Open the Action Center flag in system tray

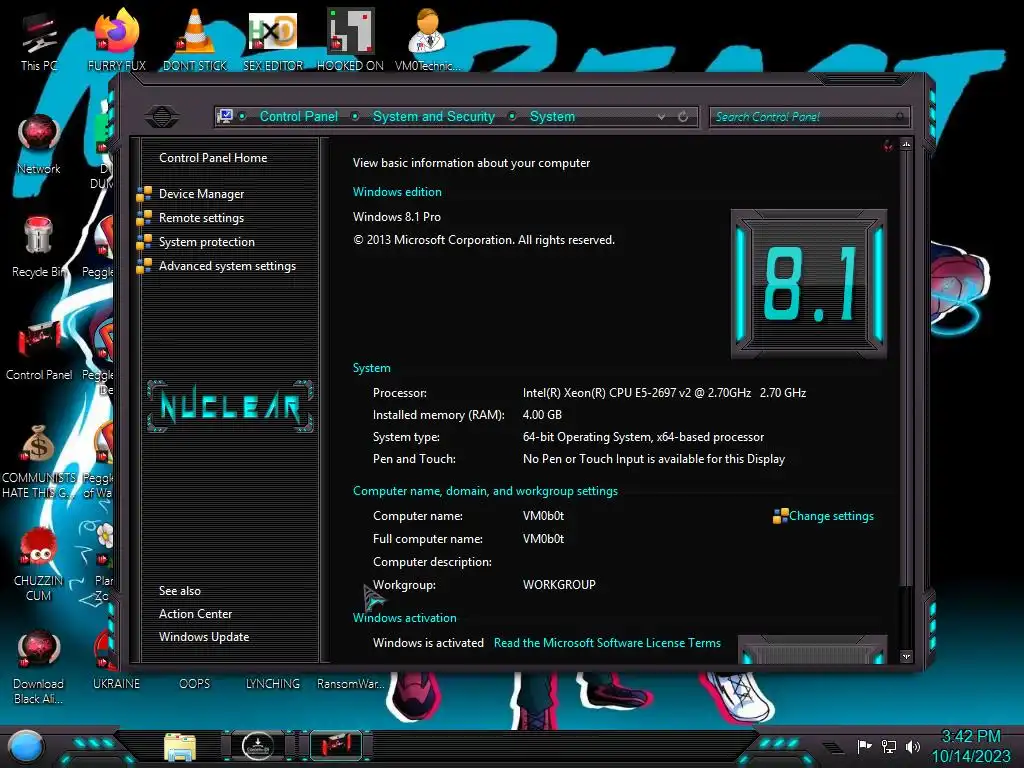click(x=864, y=746)
